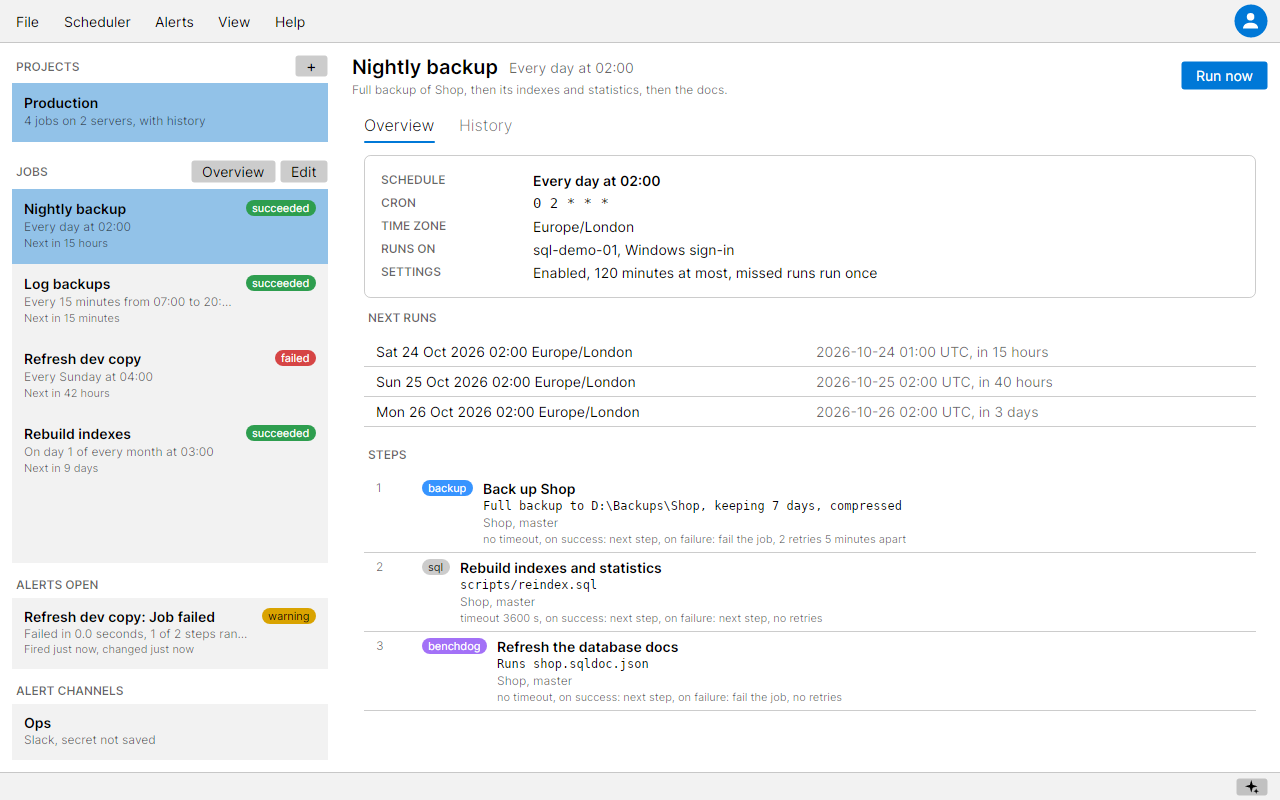This screenshot has width=1280, height=800.
Task: Click the Jobs Overview button
Action: coord(233,172)
